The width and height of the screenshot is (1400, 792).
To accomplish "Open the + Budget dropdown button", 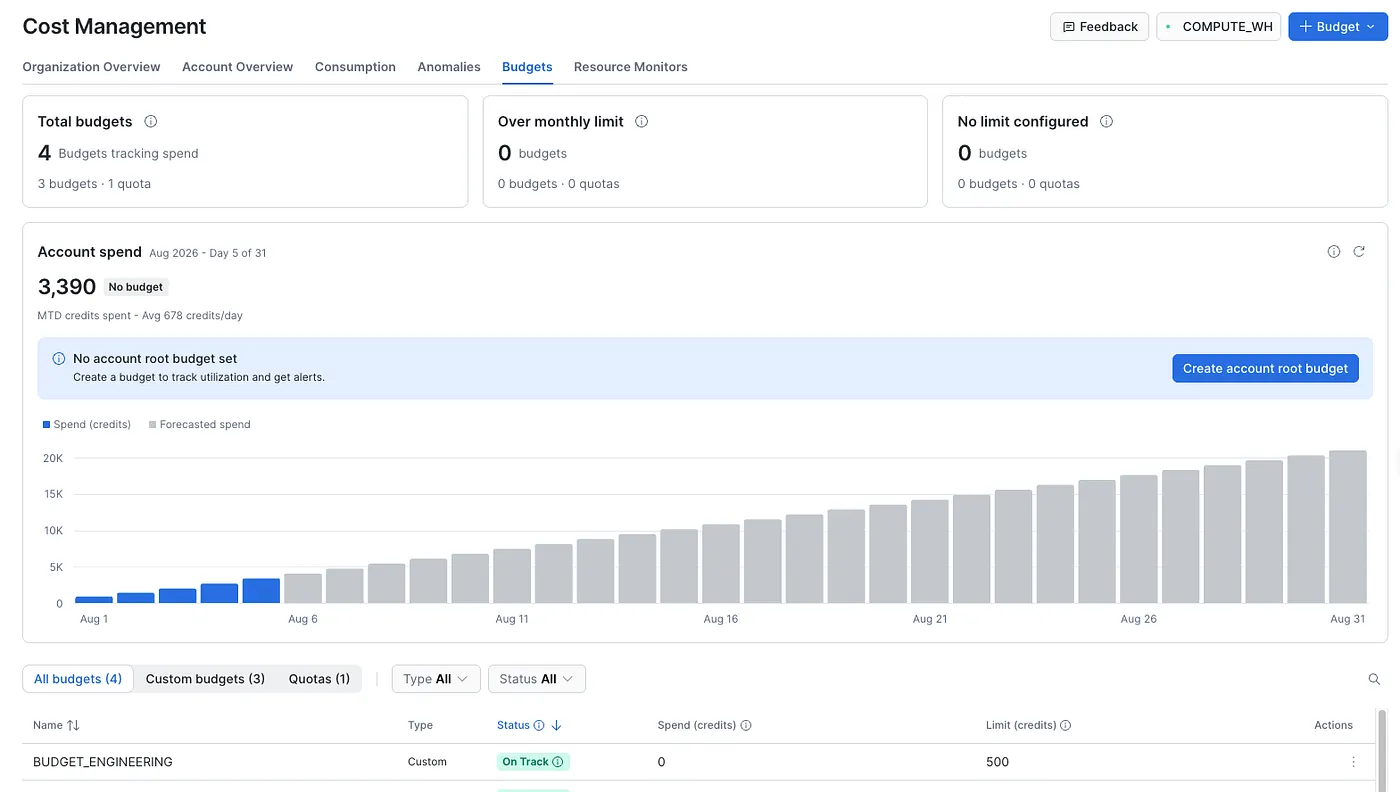I will 1338,27.
